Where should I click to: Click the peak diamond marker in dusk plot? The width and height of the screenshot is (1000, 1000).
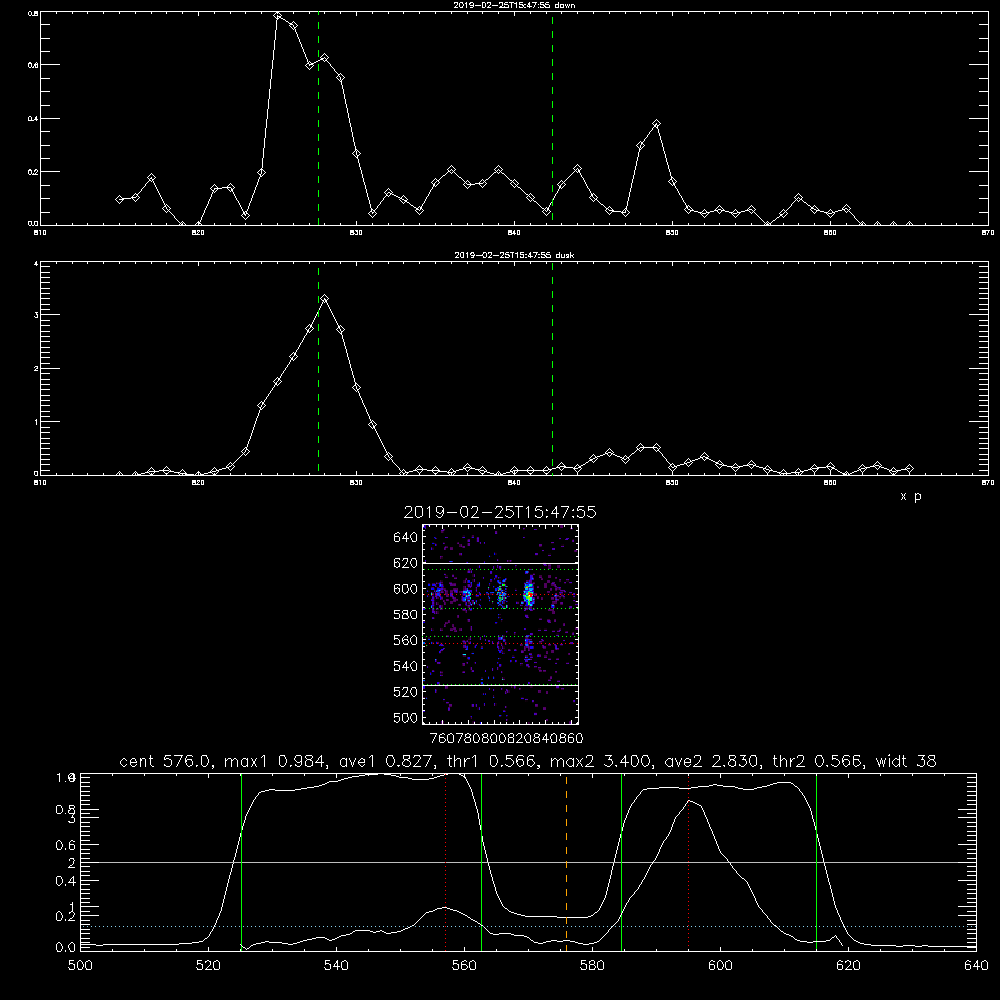click(325, 298)
